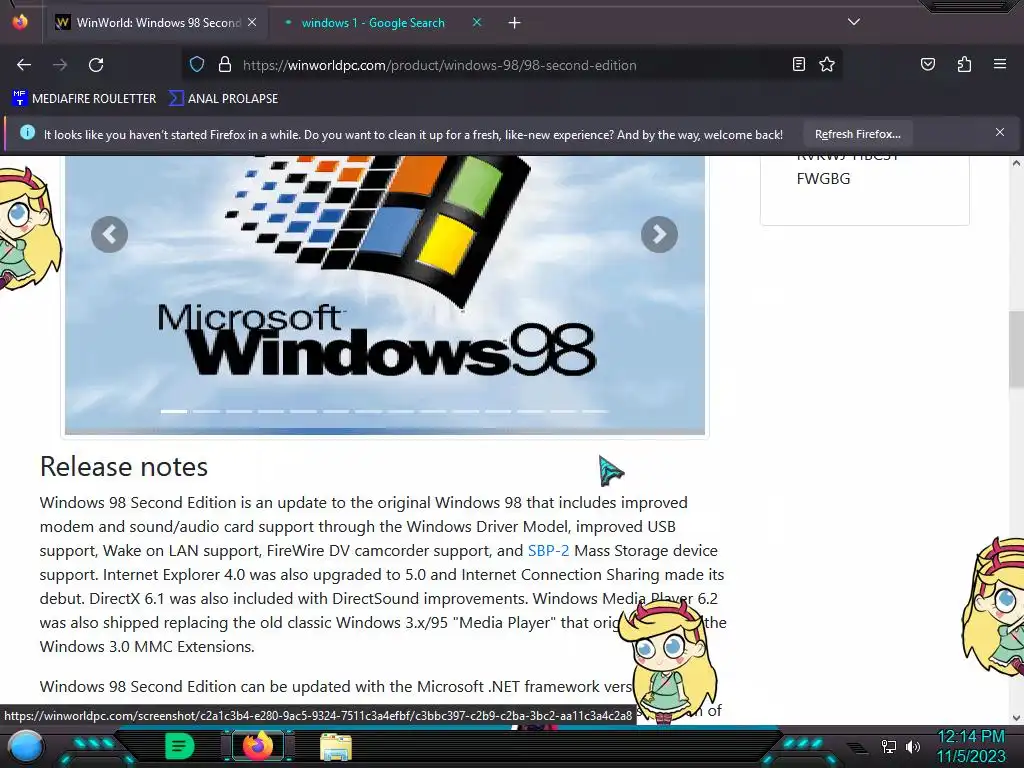
Task: Open the tracking protection shield
Action: click(197, 65)
